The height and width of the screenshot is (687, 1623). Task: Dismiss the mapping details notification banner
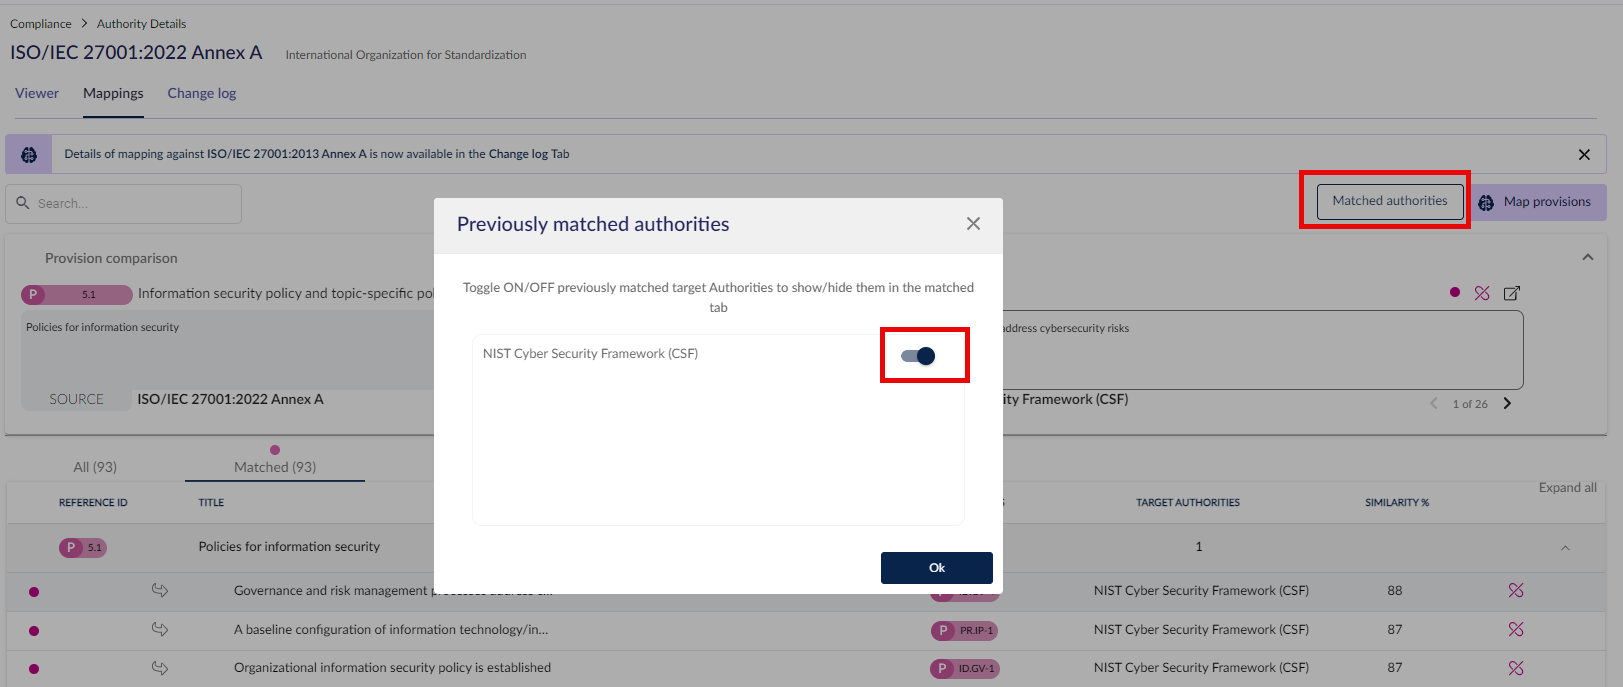[1584, 154]
